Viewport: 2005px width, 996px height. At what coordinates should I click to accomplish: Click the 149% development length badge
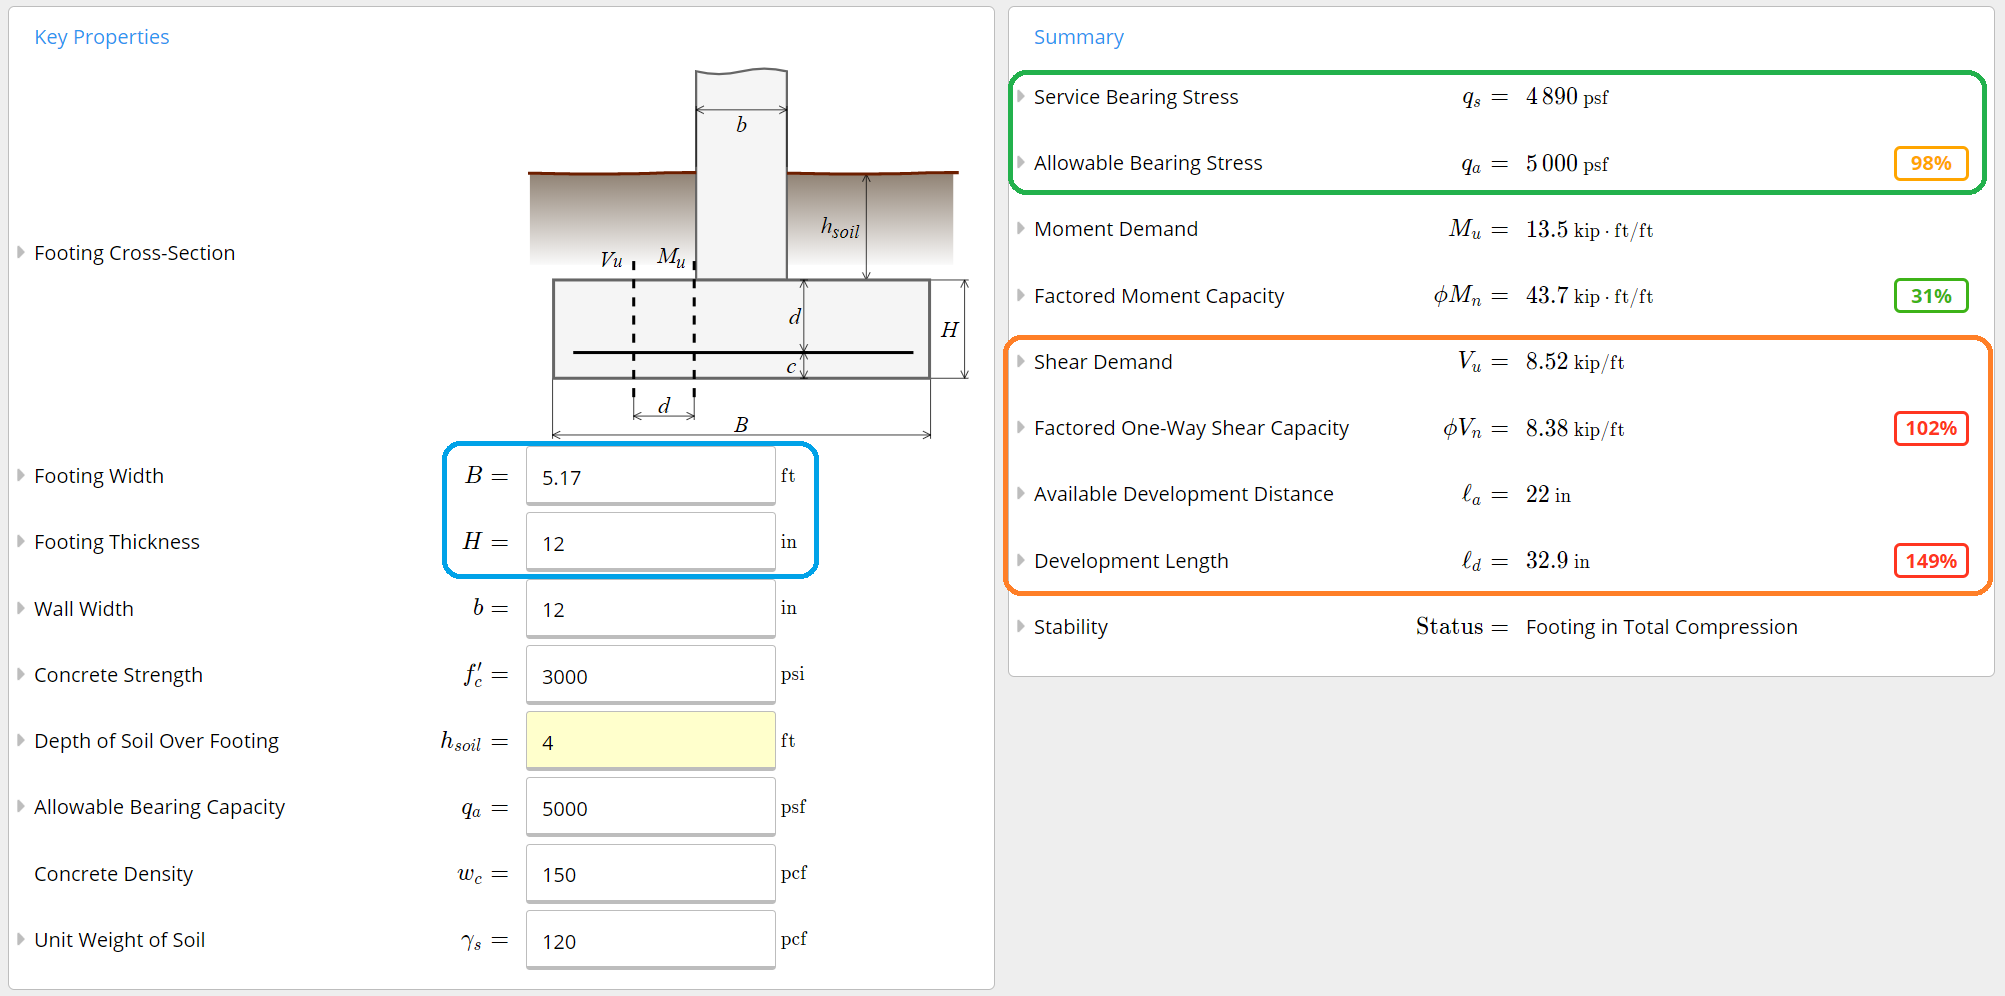click(1931, 561)
